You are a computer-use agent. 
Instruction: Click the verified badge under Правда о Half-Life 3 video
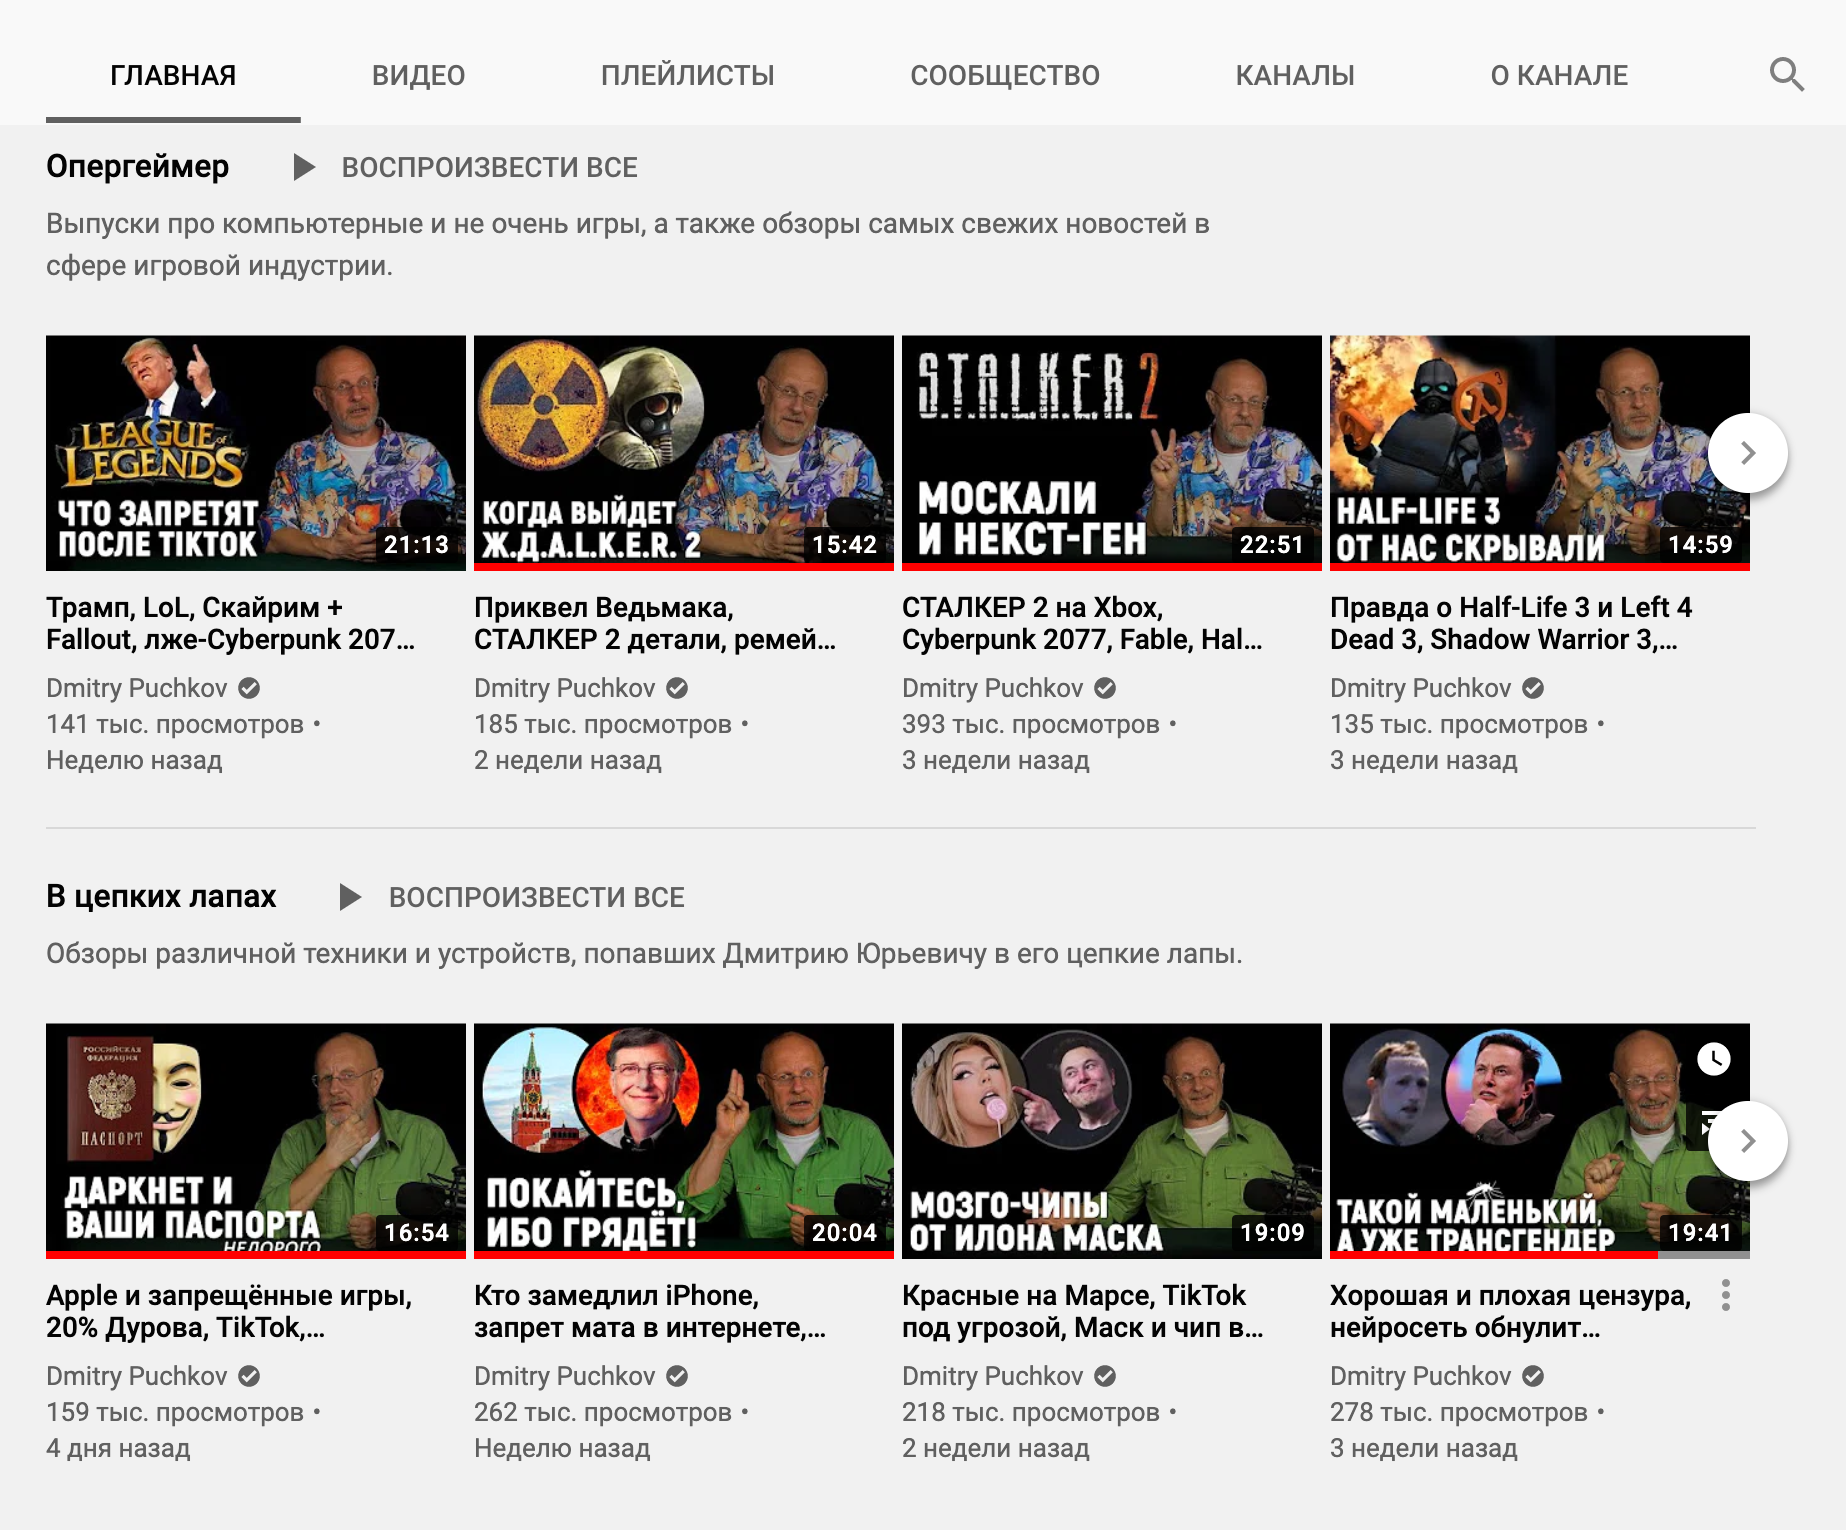click(x=1533, y=688)
